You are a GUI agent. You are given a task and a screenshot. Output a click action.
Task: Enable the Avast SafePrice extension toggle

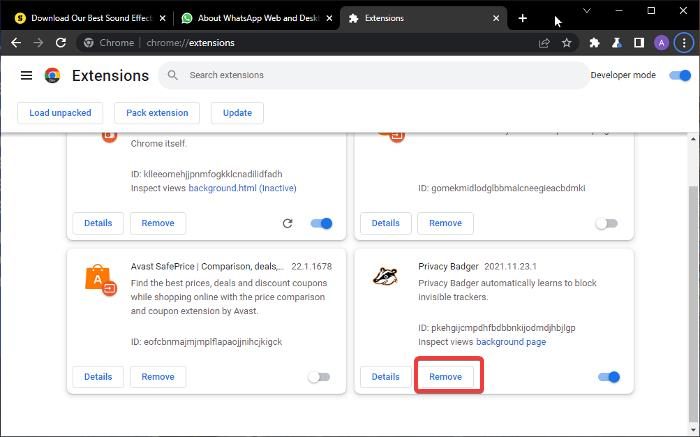click(319, 377)
